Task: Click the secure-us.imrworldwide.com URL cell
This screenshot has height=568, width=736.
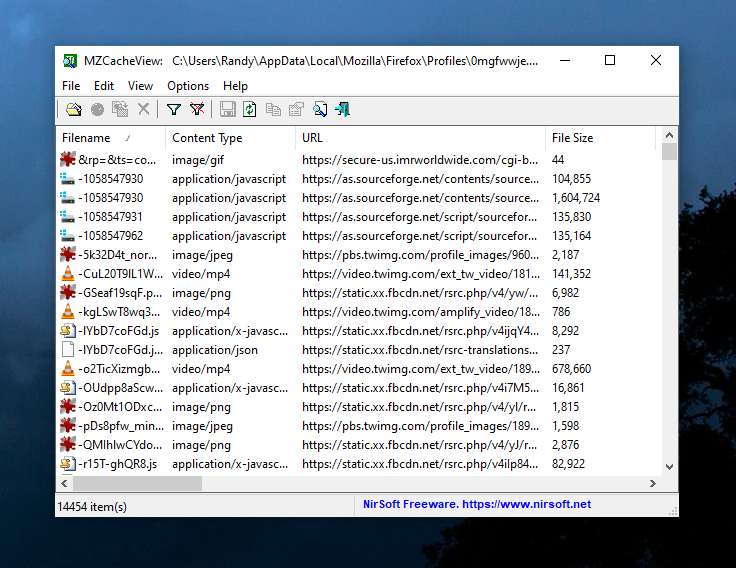Action: click(x=420, y=160)
